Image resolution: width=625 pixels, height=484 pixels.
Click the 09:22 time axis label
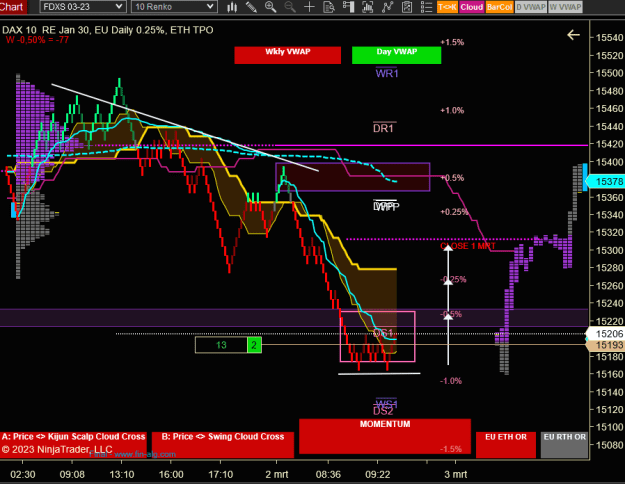point(378,474)
